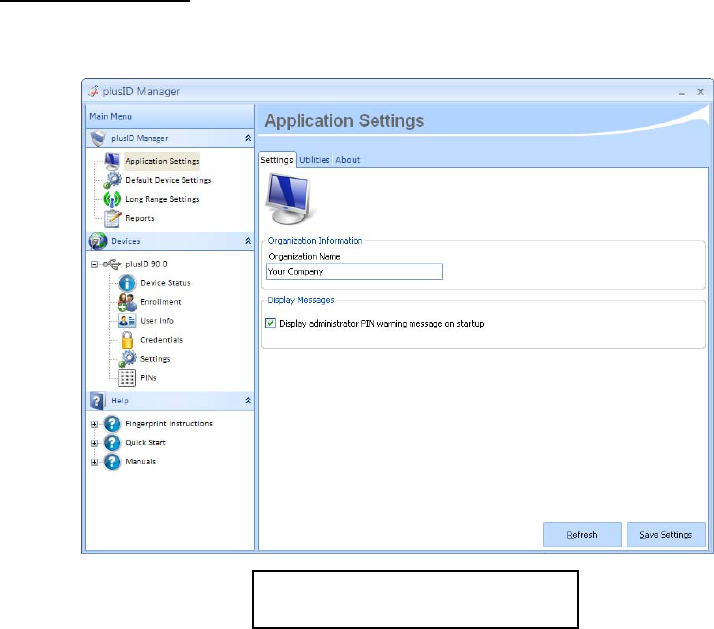714x629 pixels.
Task: Collapse the Help section
Action: pyautogui.click(x=248, y=400)
